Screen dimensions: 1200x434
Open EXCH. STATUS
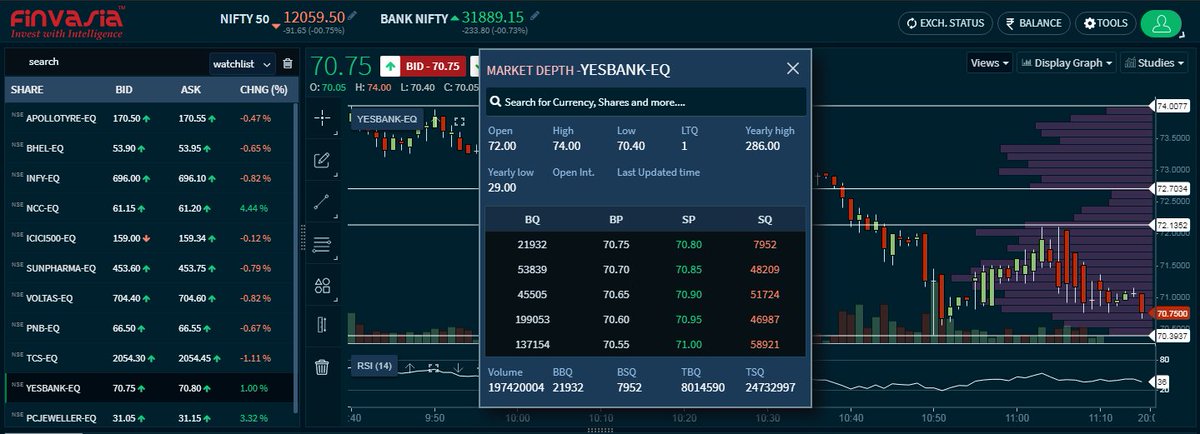945,23
